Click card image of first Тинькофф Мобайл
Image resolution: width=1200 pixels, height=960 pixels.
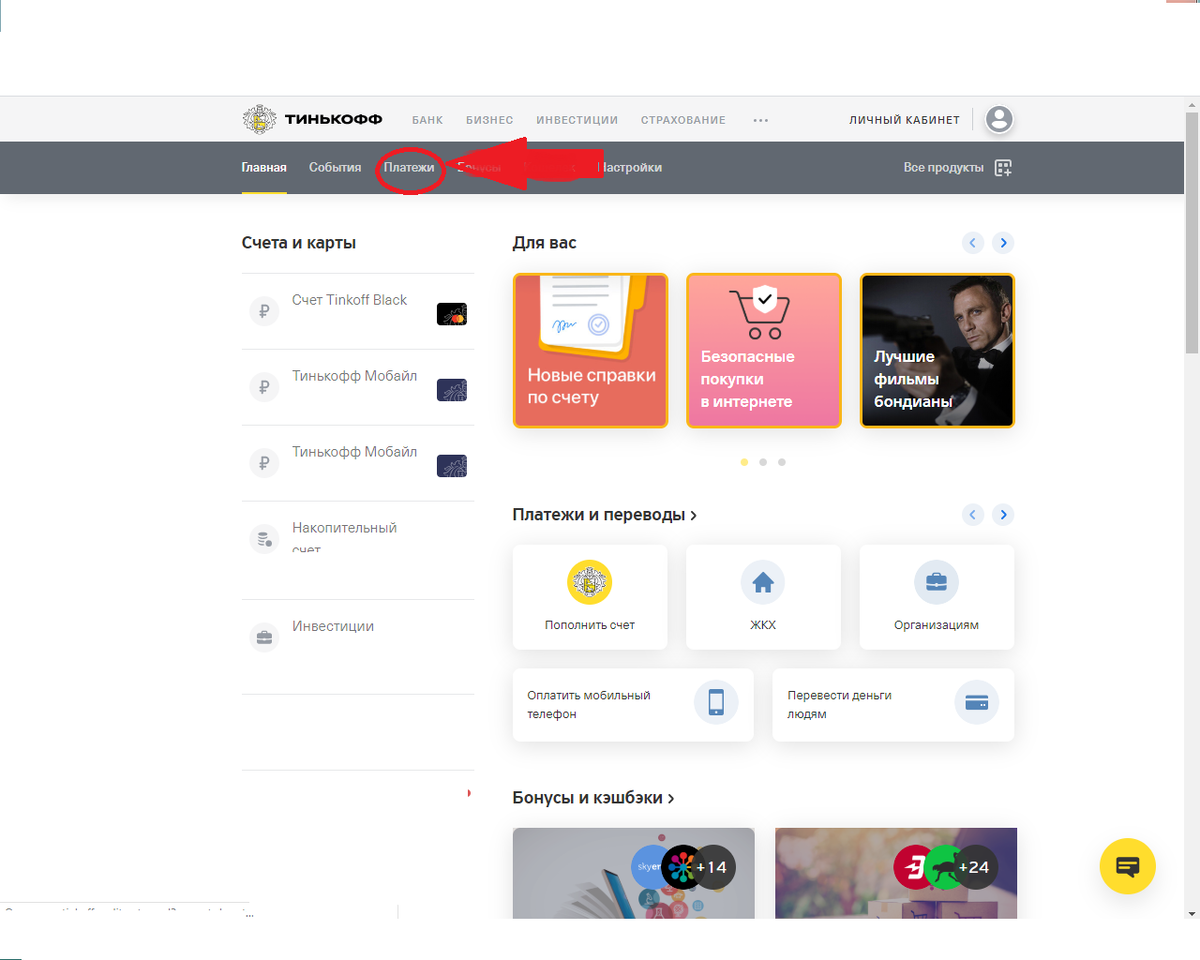(452, 390)
